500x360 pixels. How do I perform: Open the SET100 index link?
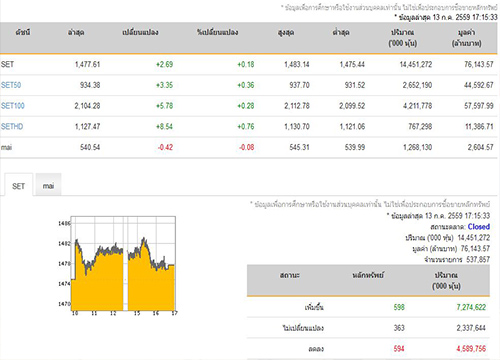[13, 106]
